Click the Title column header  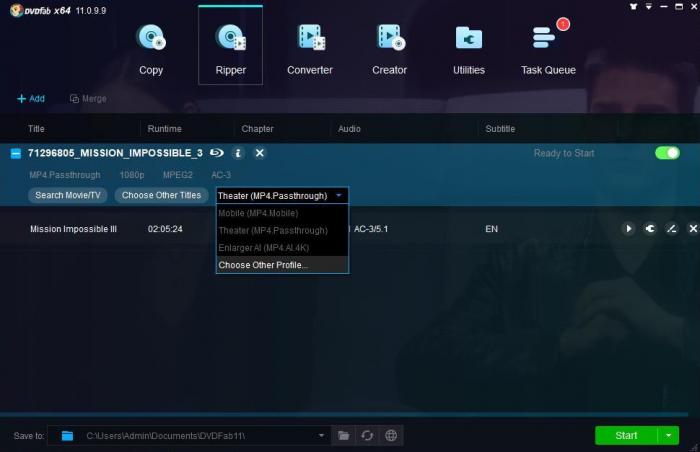coord(36,129)
